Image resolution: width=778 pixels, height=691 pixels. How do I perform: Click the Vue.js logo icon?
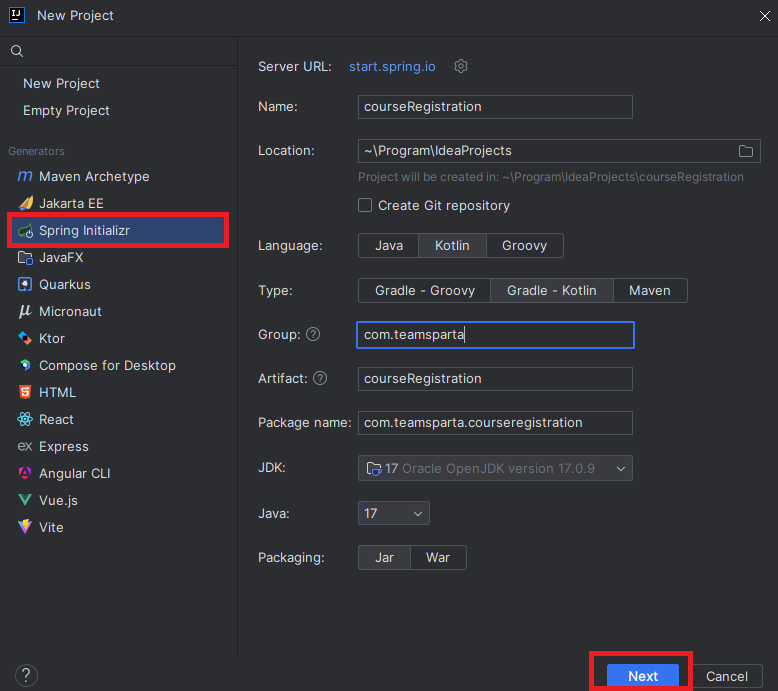pos(25,500)
